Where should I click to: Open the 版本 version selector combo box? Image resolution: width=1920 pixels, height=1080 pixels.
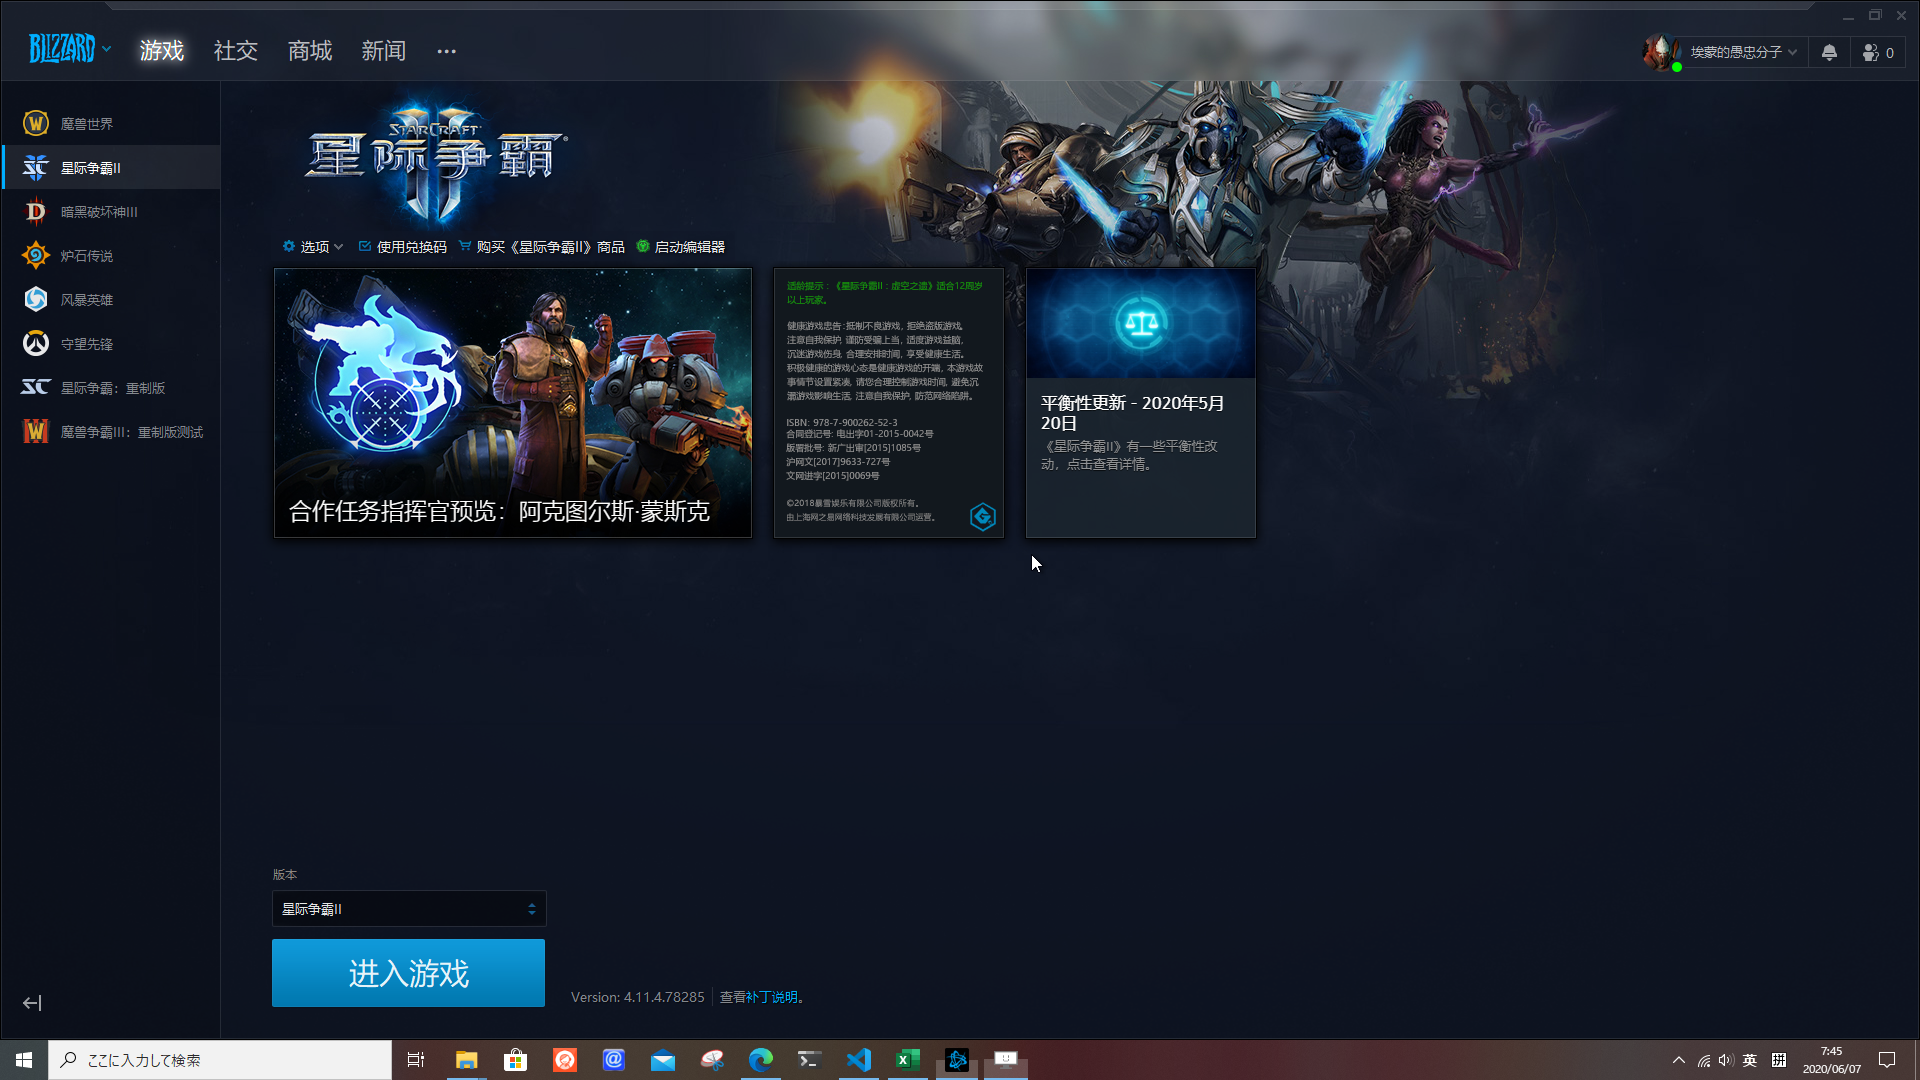click(409, 909)
